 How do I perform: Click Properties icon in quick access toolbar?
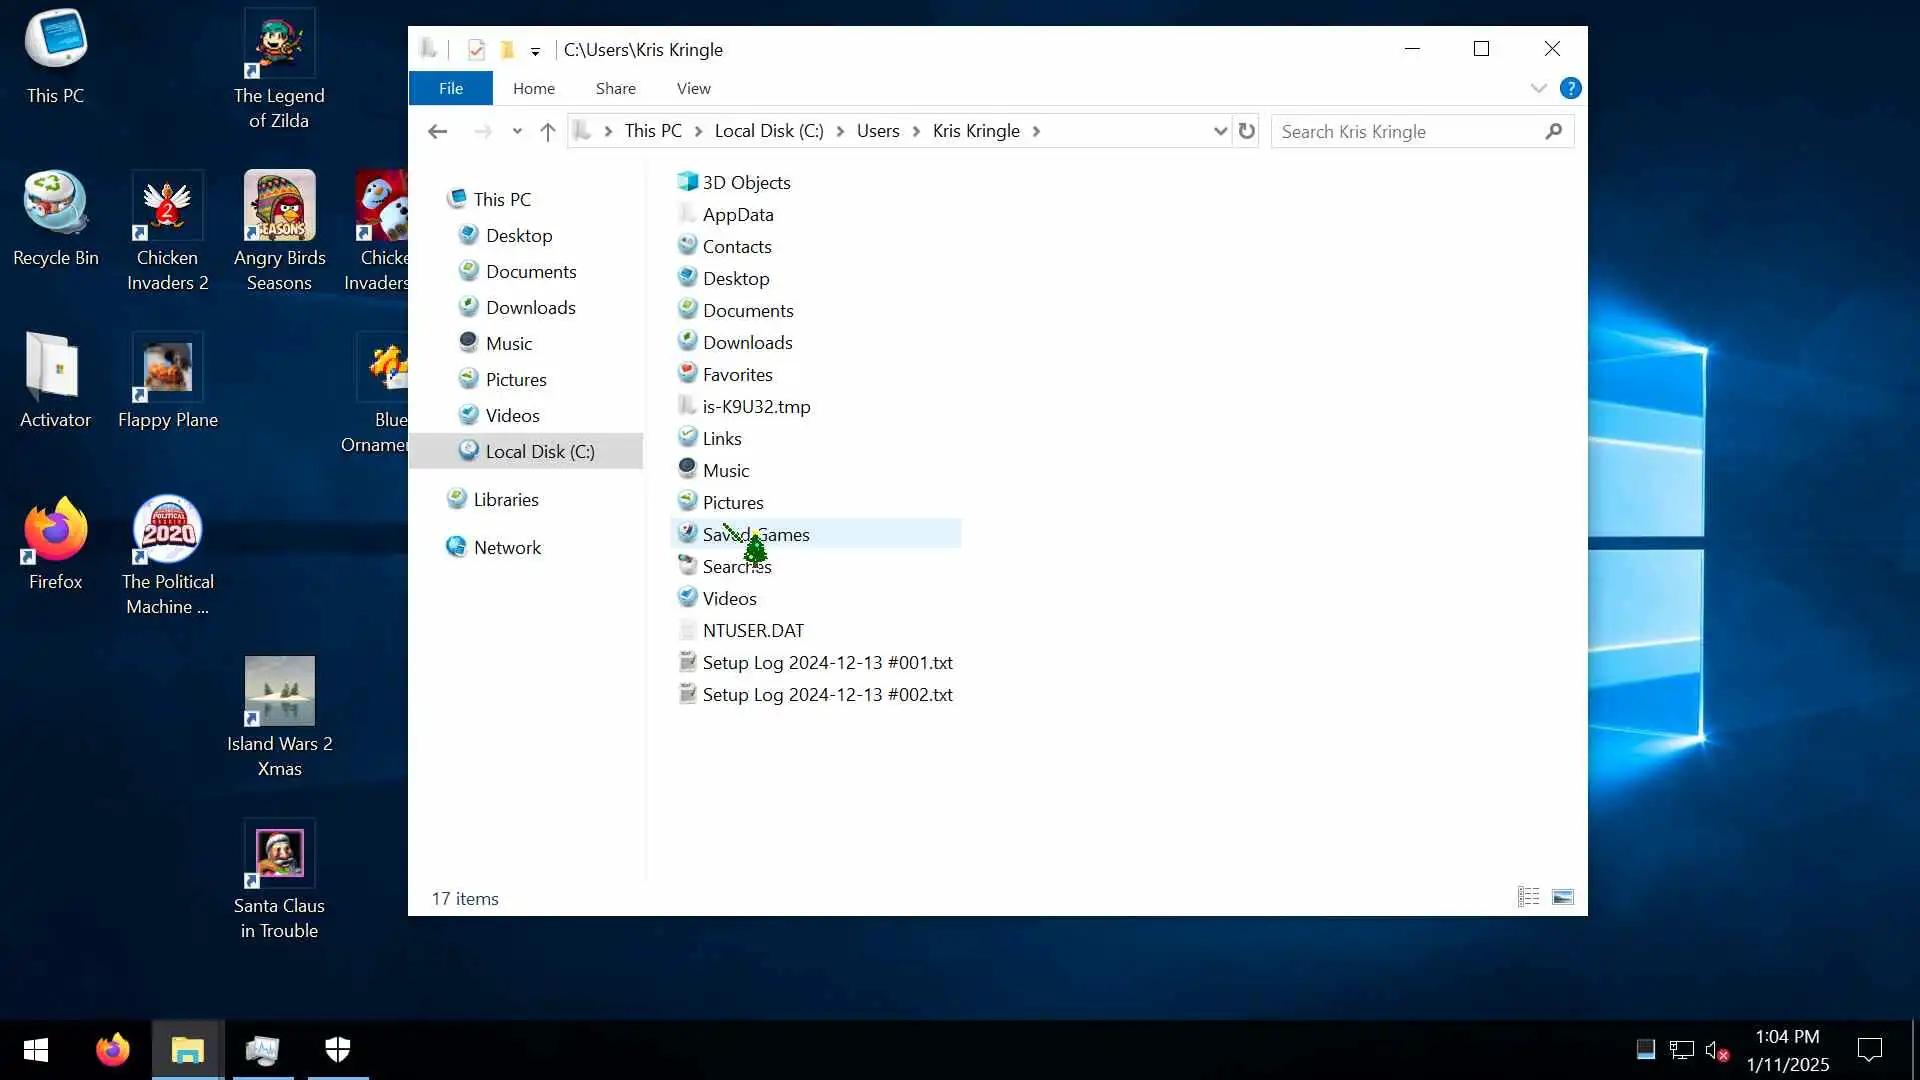tap(476, 49)
